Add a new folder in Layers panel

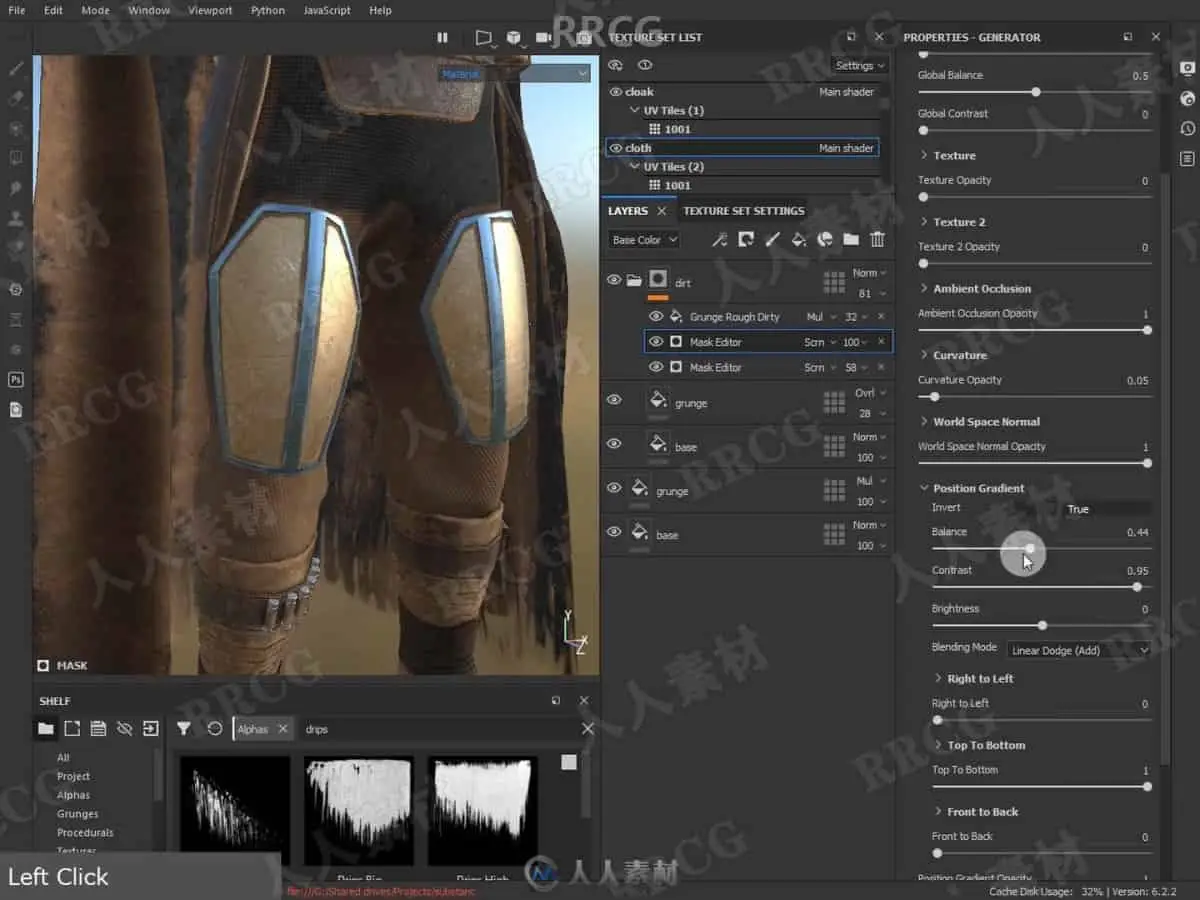pos(851,240)
